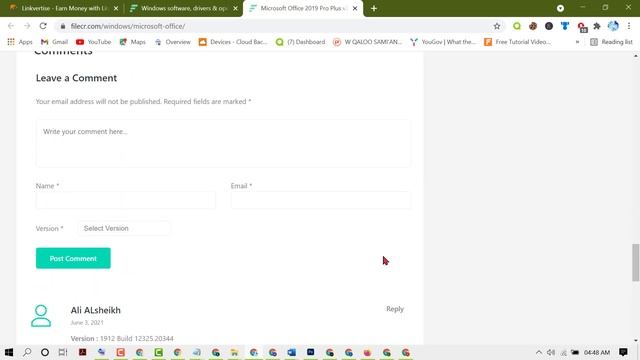
Task: Click the tab search circle arrow button
Action: (560, 8)
